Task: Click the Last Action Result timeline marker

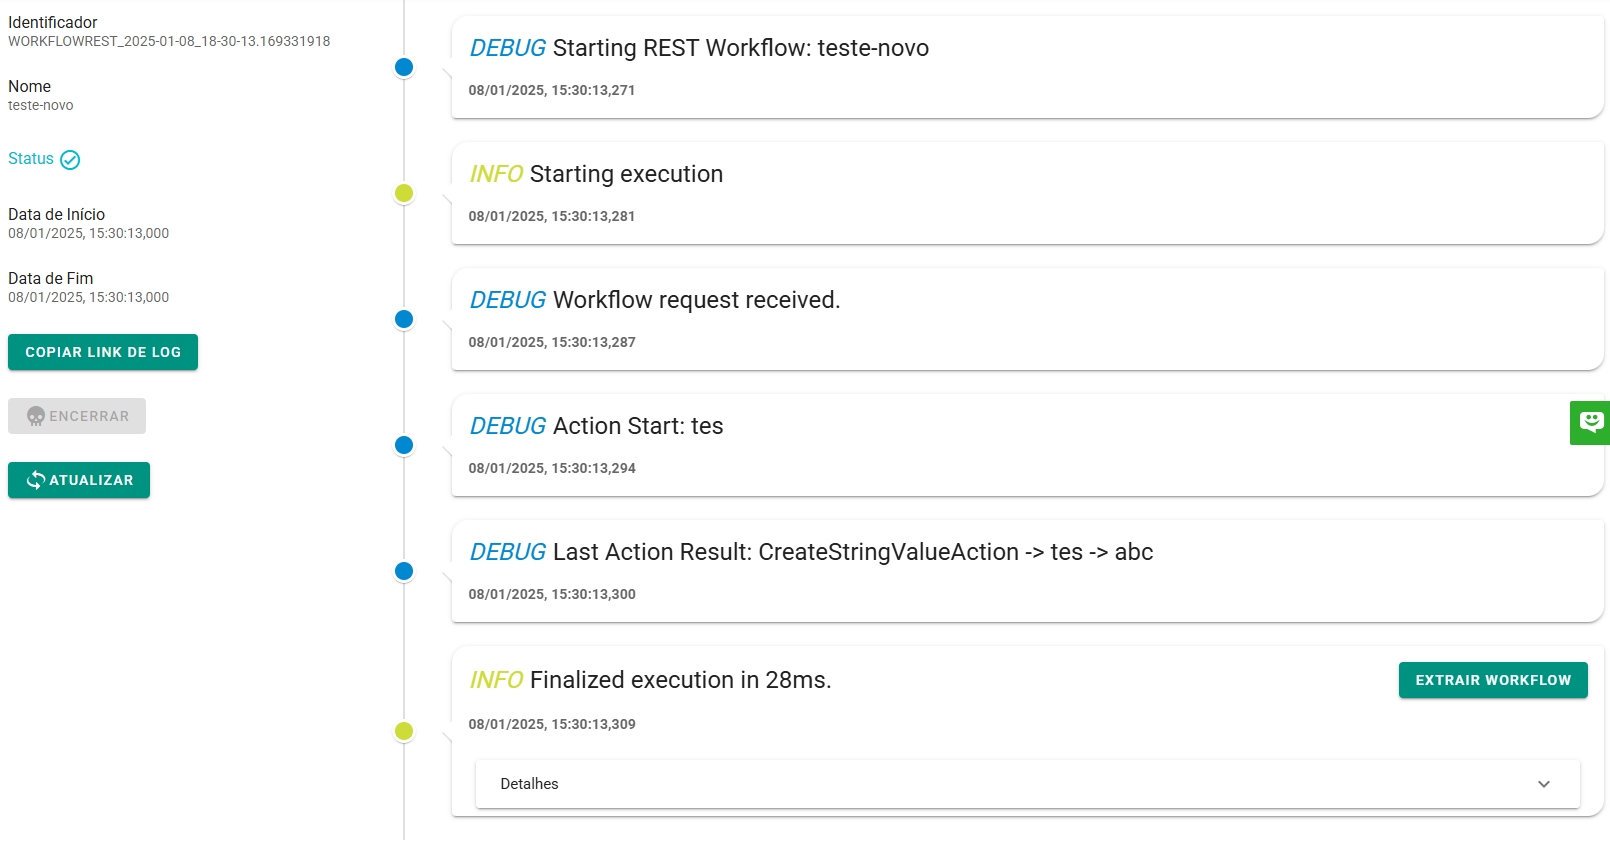Action: coord(404,571)
